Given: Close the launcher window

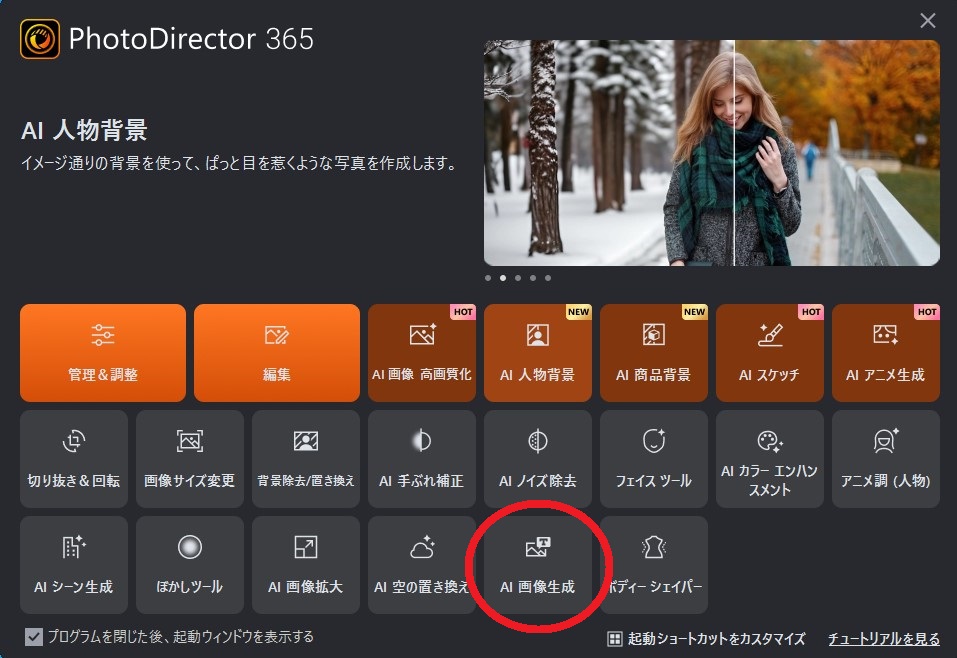Looking at the screenshot, I should (928, 21).
